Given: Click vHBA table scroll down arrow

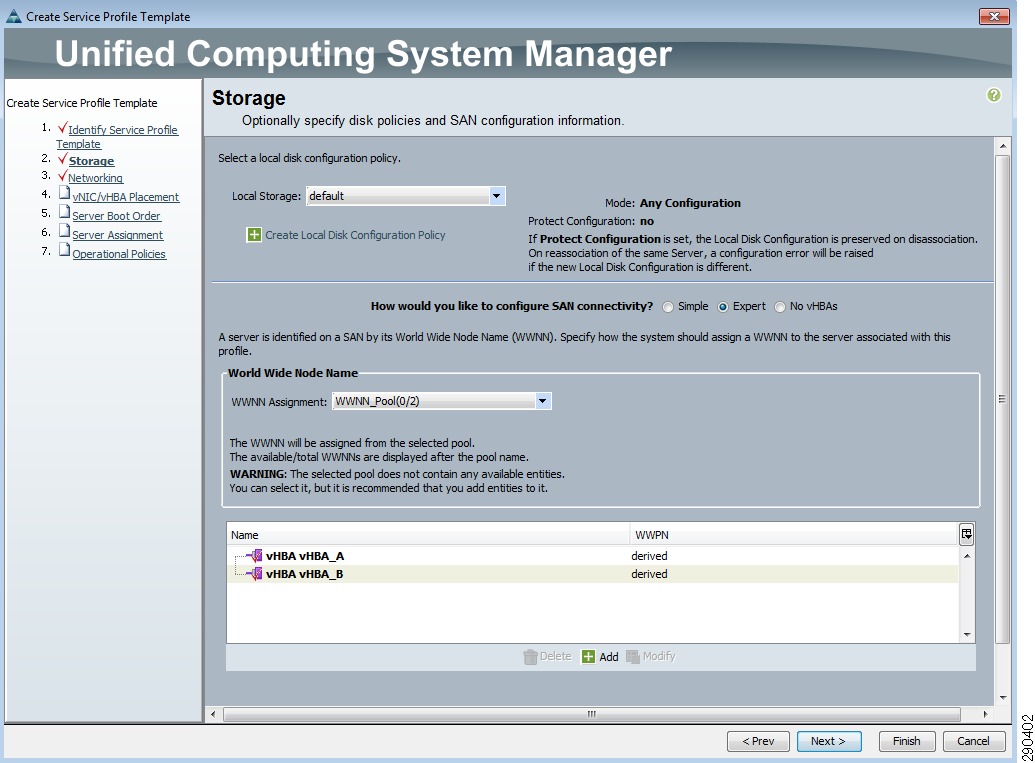Looking at the screenshot, I should pyautogui.click(x=967, y=634).
